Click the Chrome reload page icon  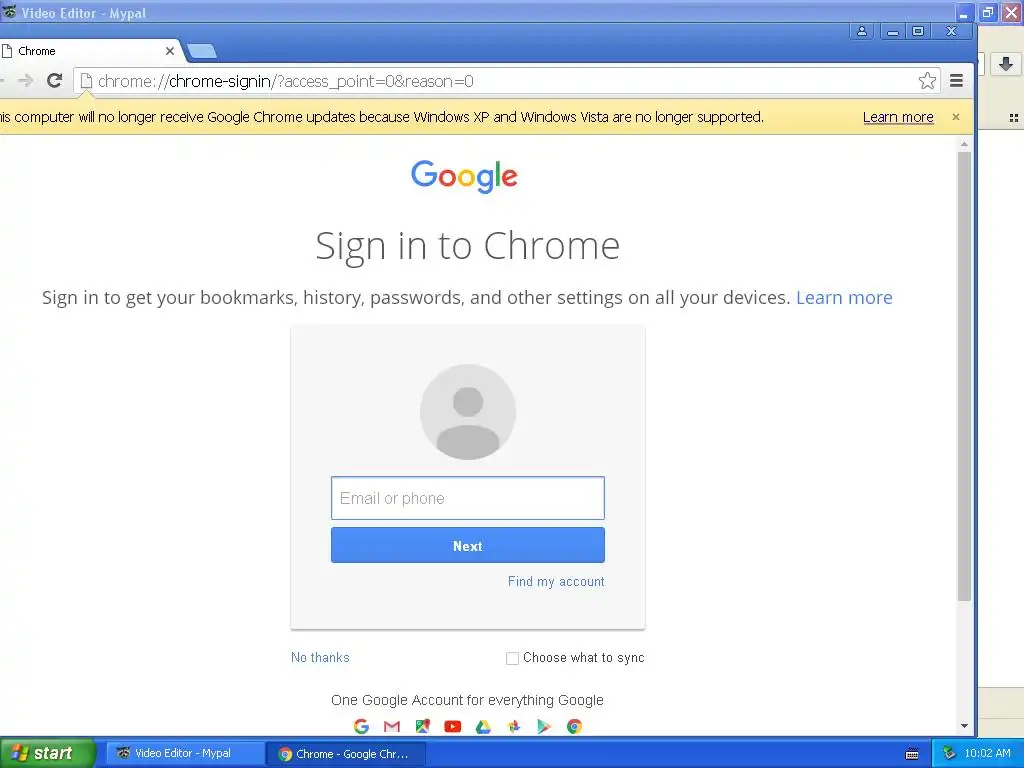(55, 80)
